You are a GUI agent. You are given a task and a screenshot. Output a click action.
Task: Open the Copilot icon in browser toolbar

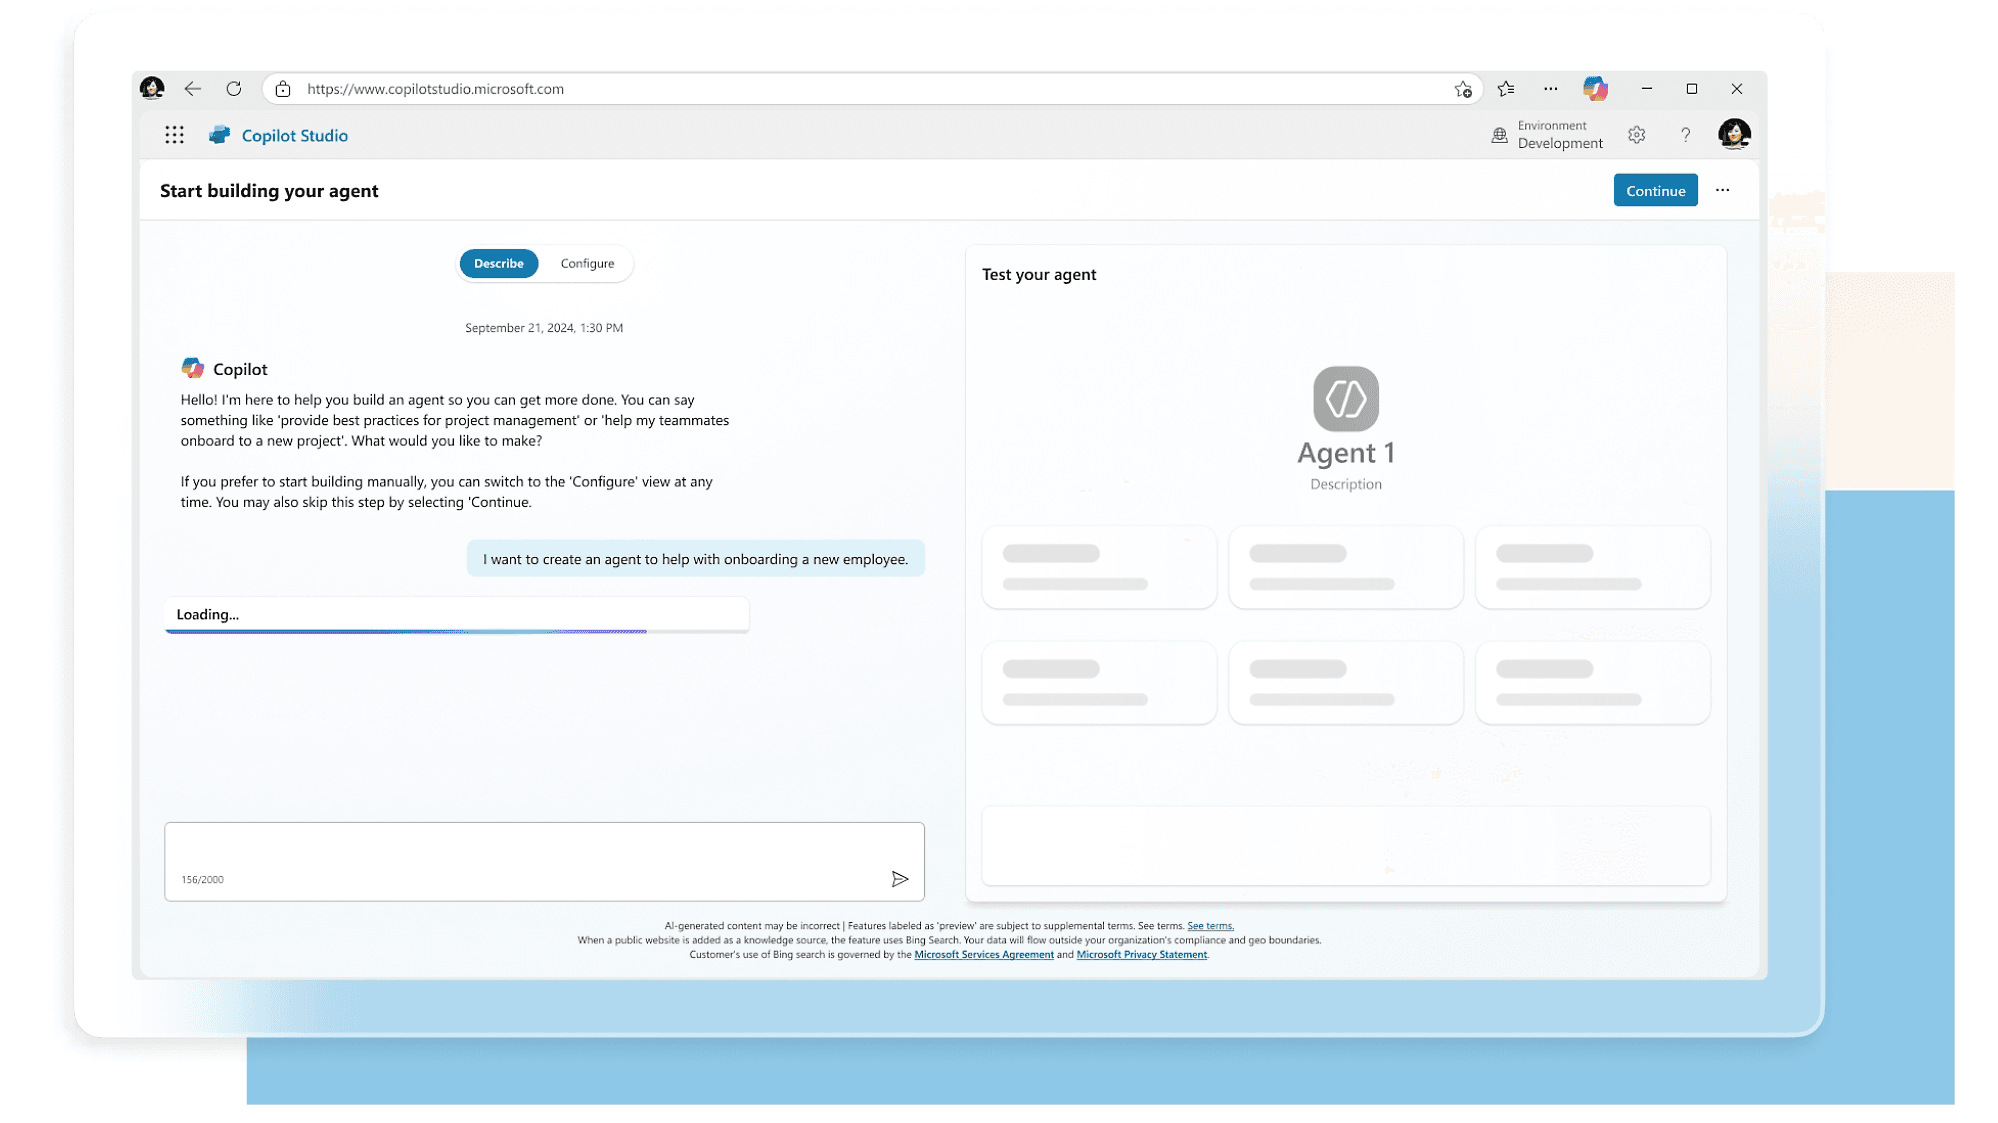(1595, 89)
